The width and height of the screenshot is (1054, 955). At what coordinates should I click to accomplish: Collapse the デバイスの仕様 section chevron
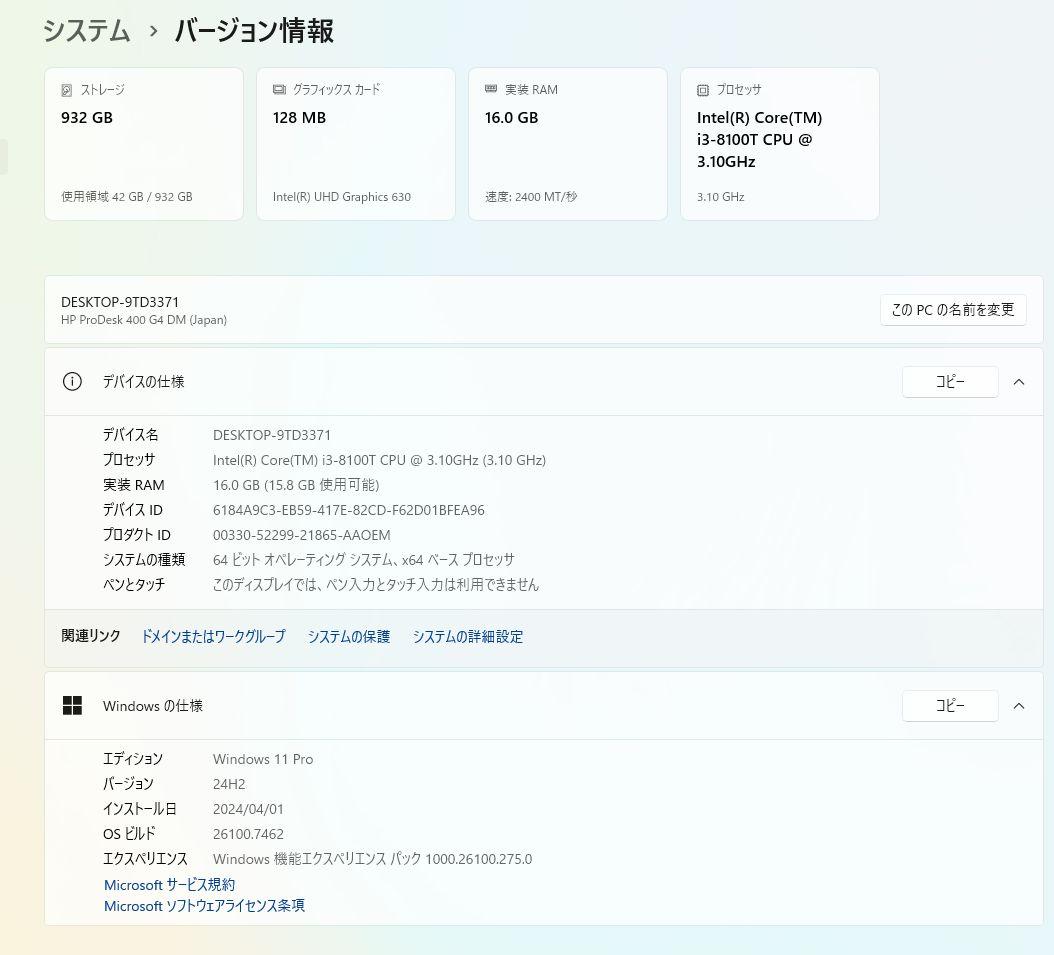coord(1019,381)
